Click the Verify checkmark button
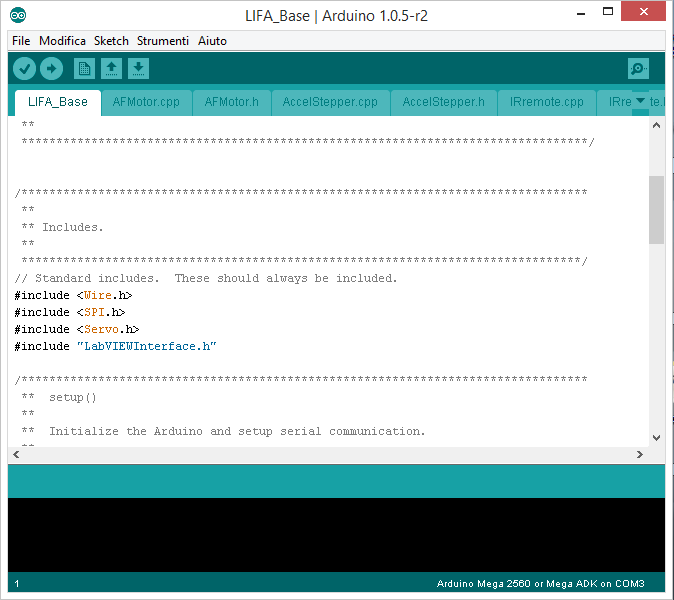 pos(24,69)
